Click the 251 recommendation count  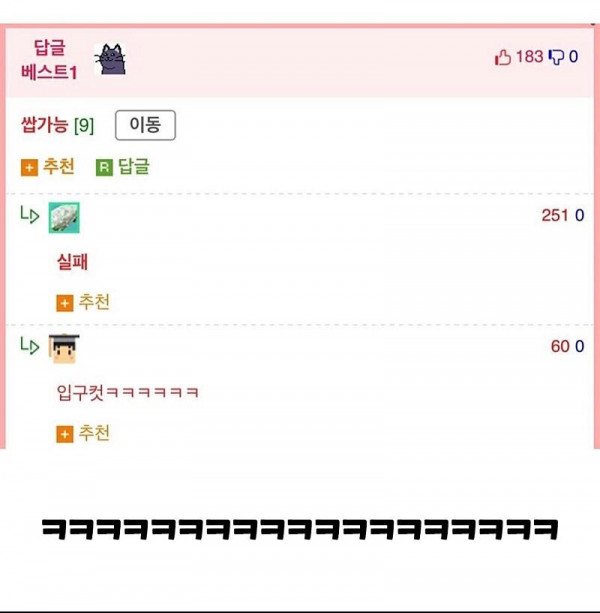point(555,215)
